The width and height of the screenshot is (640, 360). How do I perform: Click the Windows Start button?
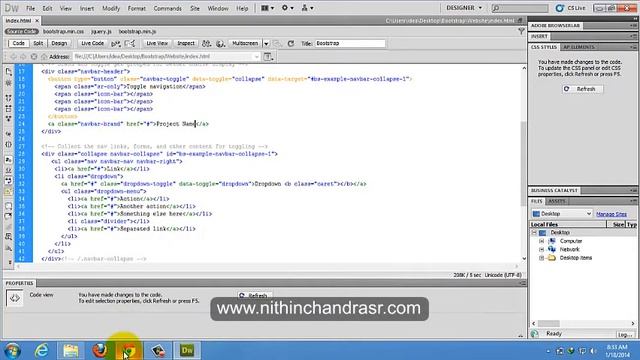point(12,350)
